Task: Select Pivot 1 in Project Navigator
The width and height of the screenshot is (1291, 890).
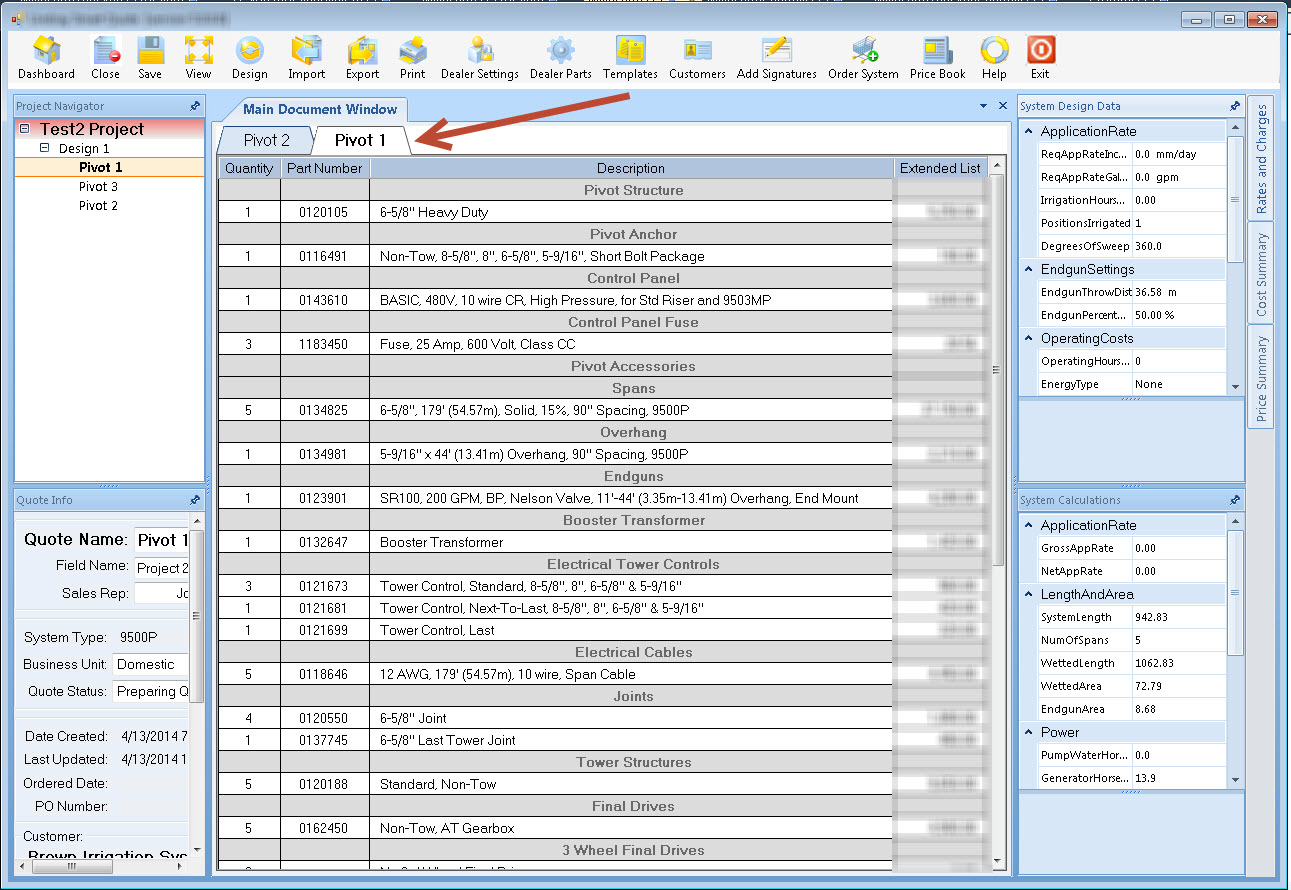Action: click(x=101, y=167)
